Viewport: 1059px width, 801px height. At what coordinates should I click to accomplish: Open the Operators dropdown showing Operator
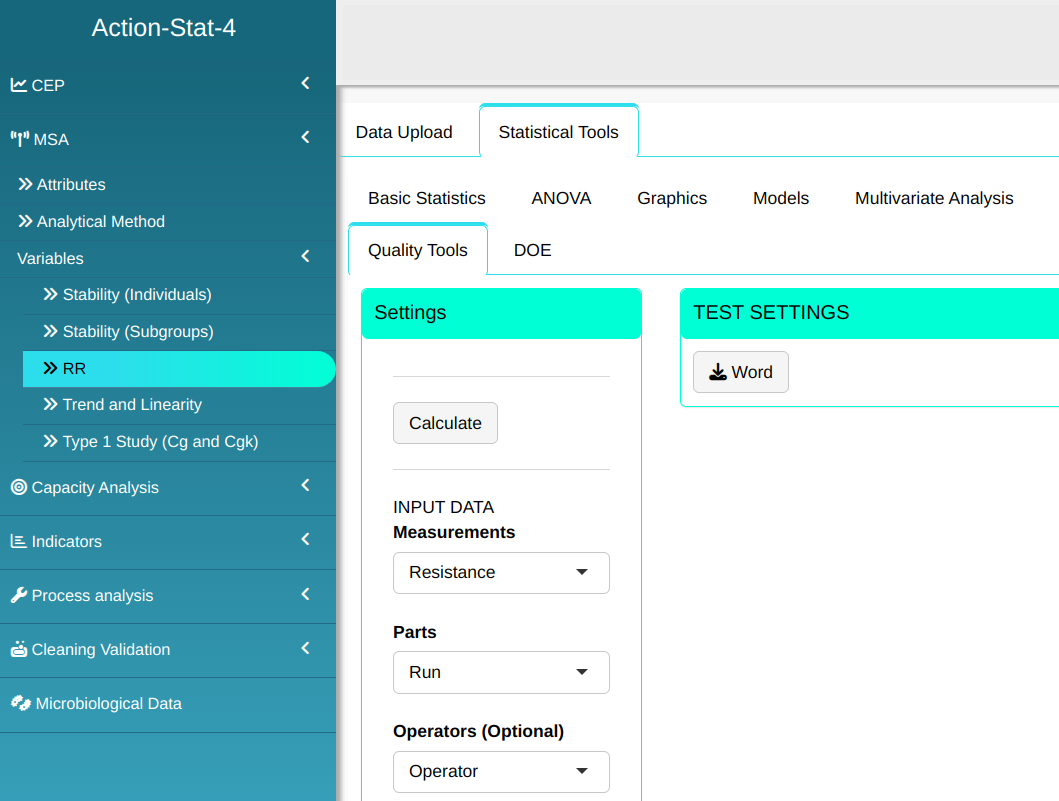pos(501,771)
